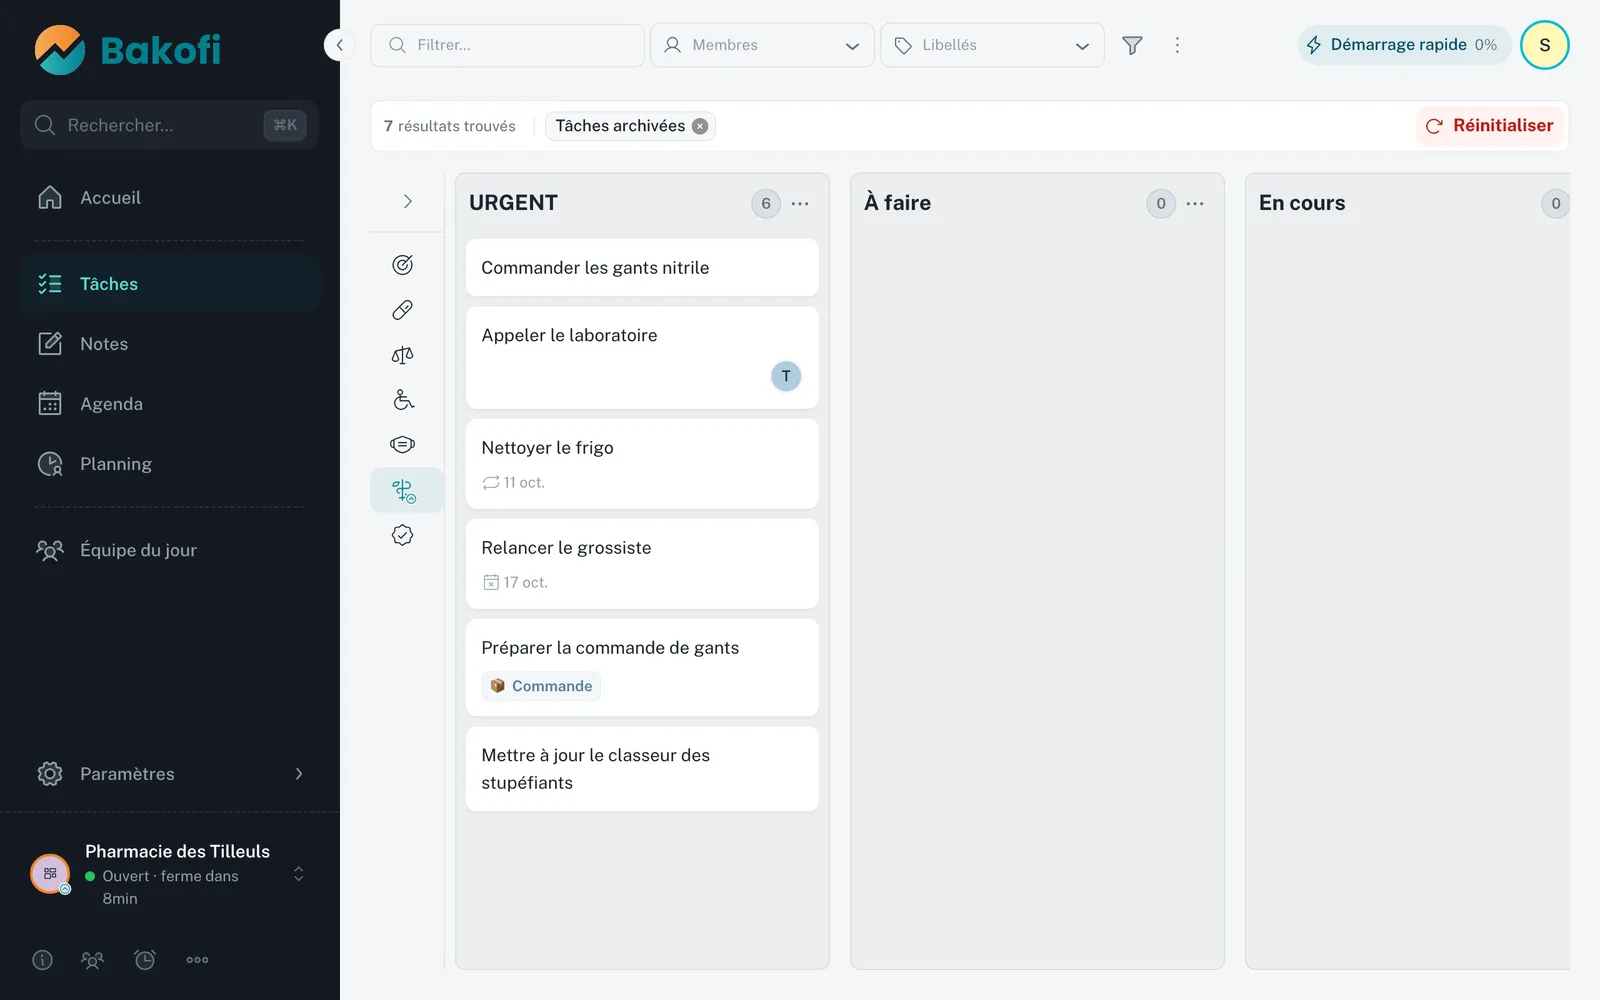Expand the board list with the right chevron
This screenshot has height=1000, width=1600.
tap(407, 202)
